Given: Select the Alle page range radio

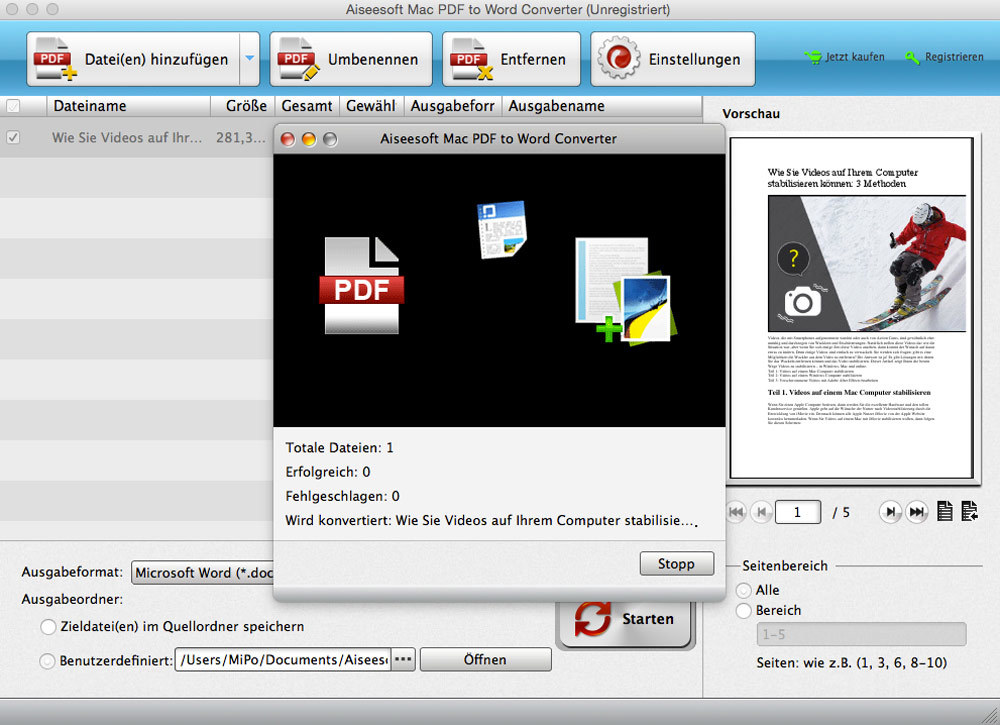Looking at the screenshot, I should [x=744, y=590].
